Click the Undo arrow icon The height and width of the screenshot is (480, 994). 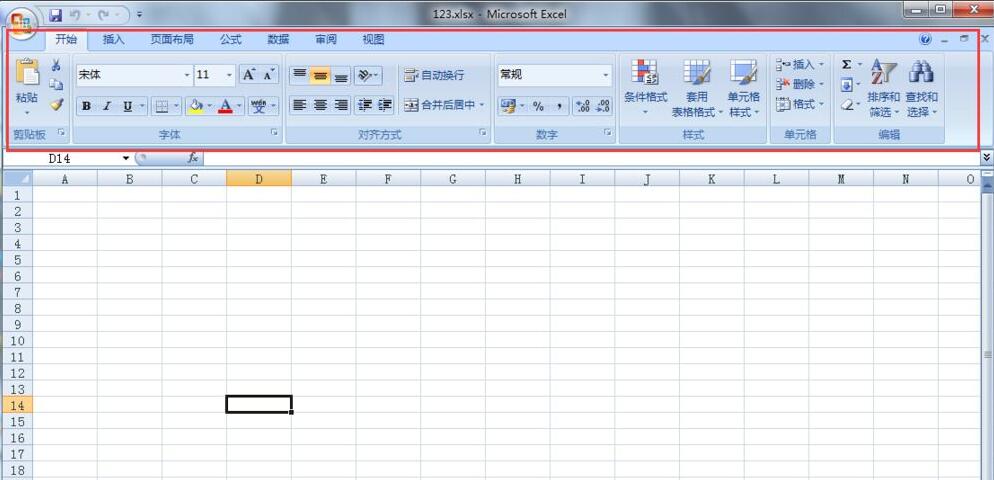(x=75, y=14)
